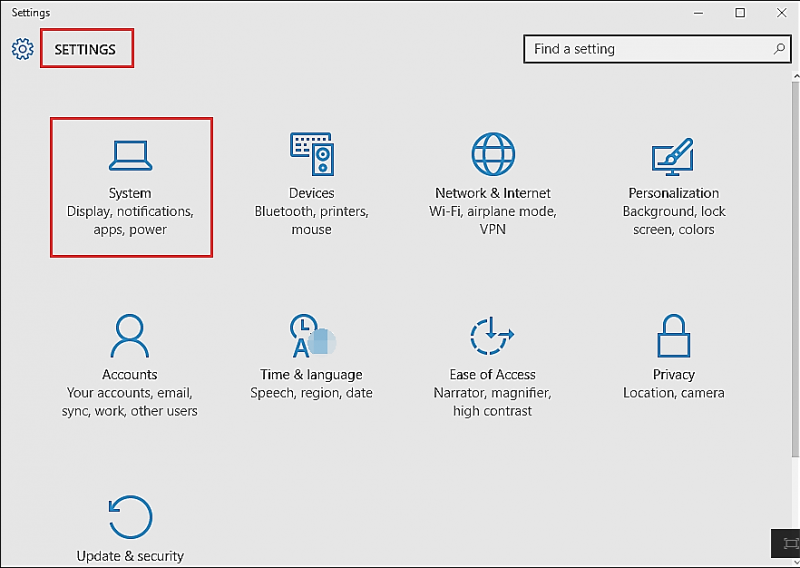Click the search magnifier icon

[x=779, y=48]
